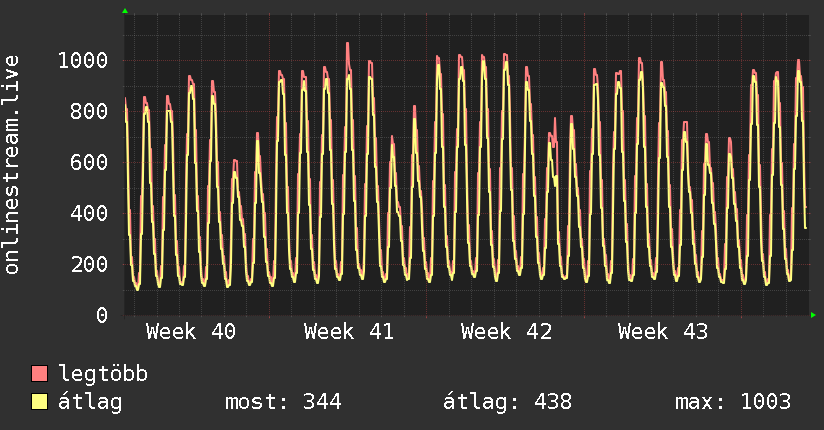Click the 0 y-axis label
Image resolution: width=824 pixels, height=430 pixels.
(102, 315)
